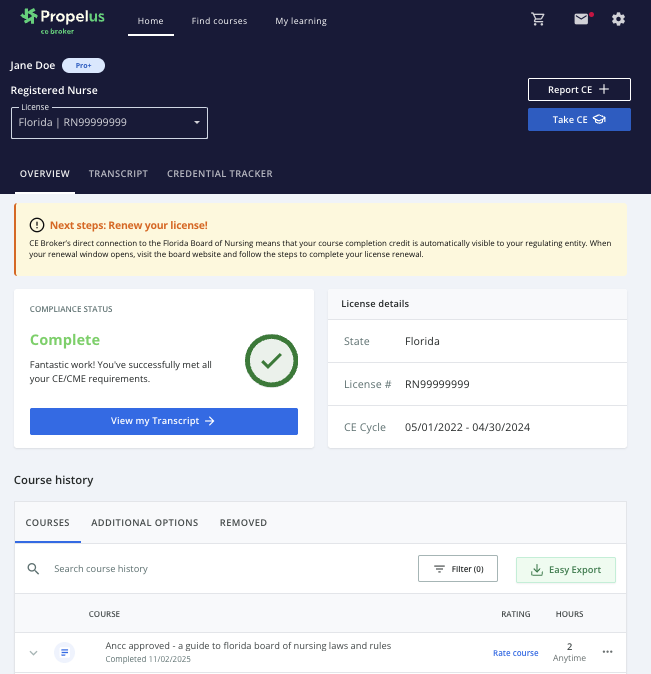Expand the Ancc approved course row chevron
The image size is (651, 674).
pos(33,653)
